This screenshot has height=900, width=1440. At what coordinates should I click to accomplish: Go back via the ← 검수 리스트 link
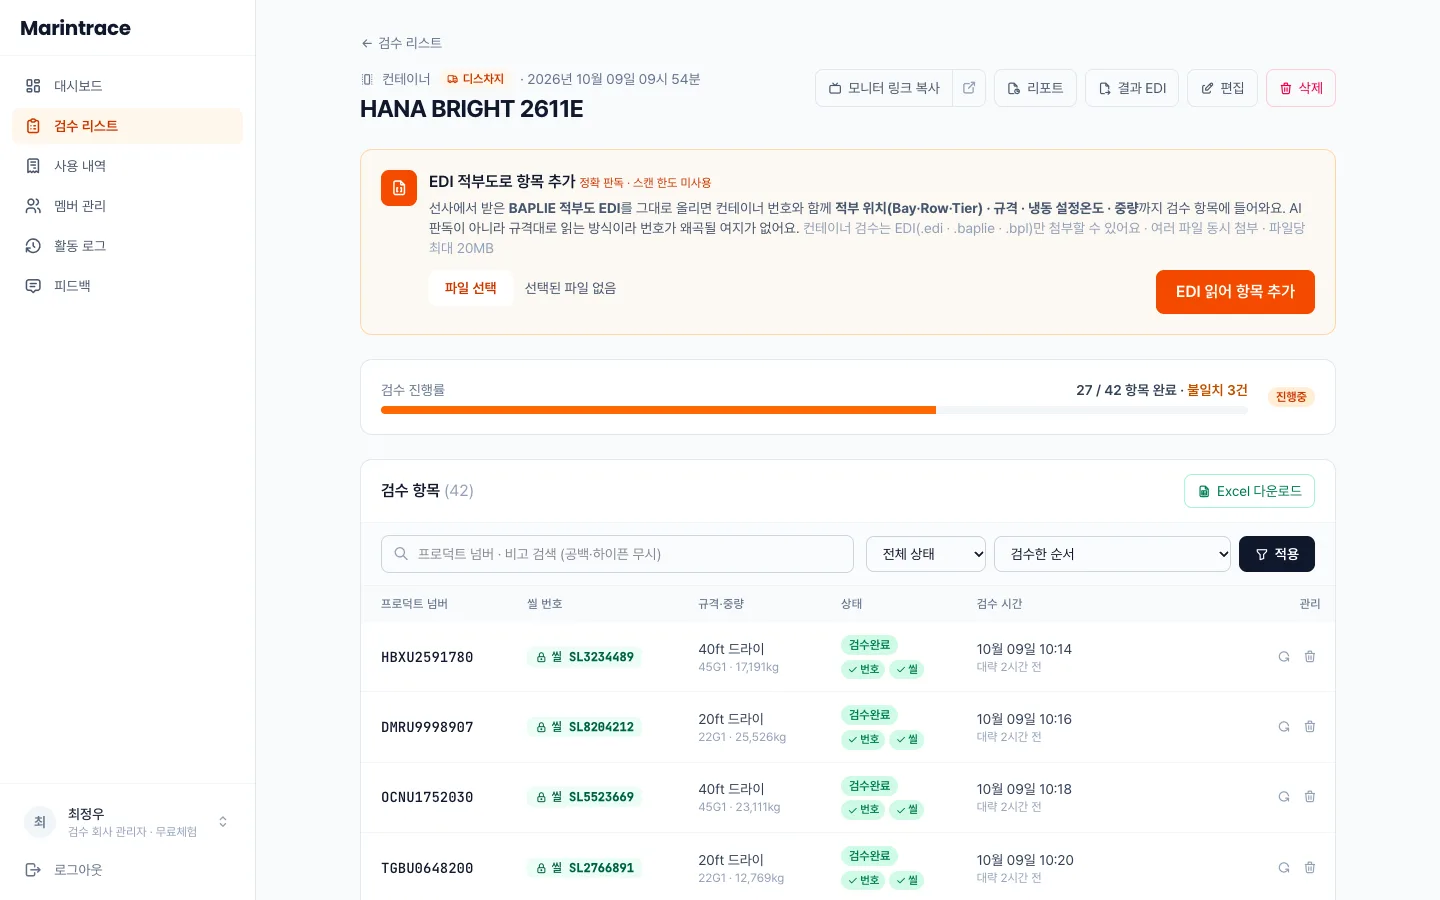pos(401,43)
